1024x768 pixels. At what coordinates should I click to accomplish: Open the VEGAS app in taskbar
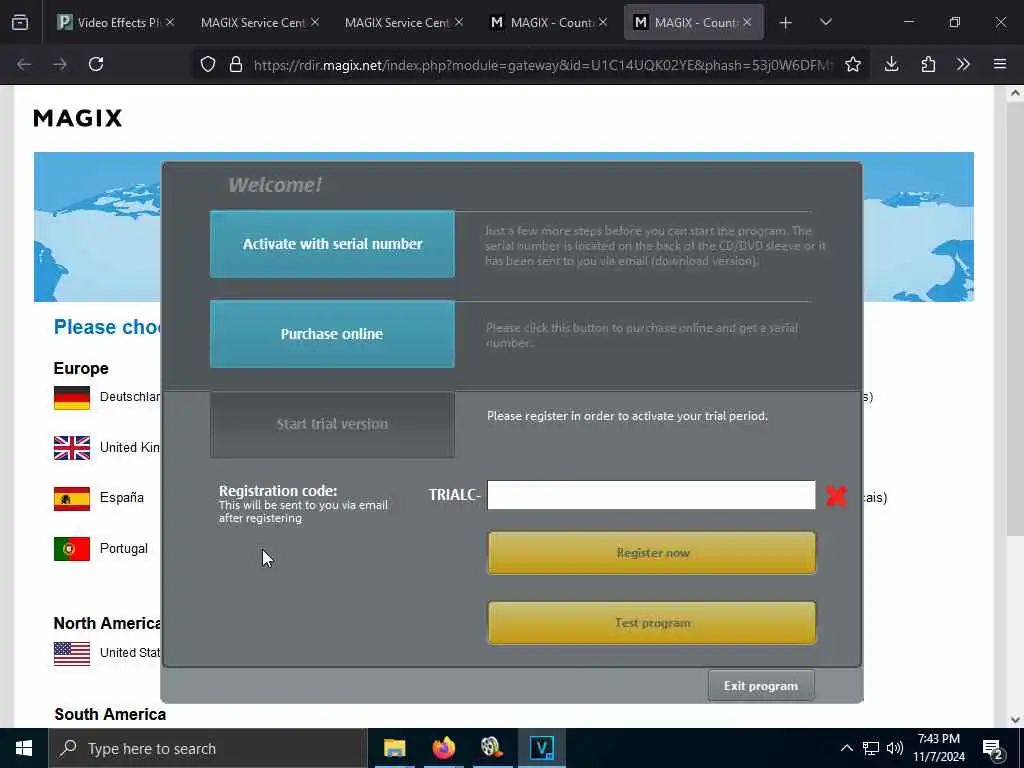[x=541, y=748]
